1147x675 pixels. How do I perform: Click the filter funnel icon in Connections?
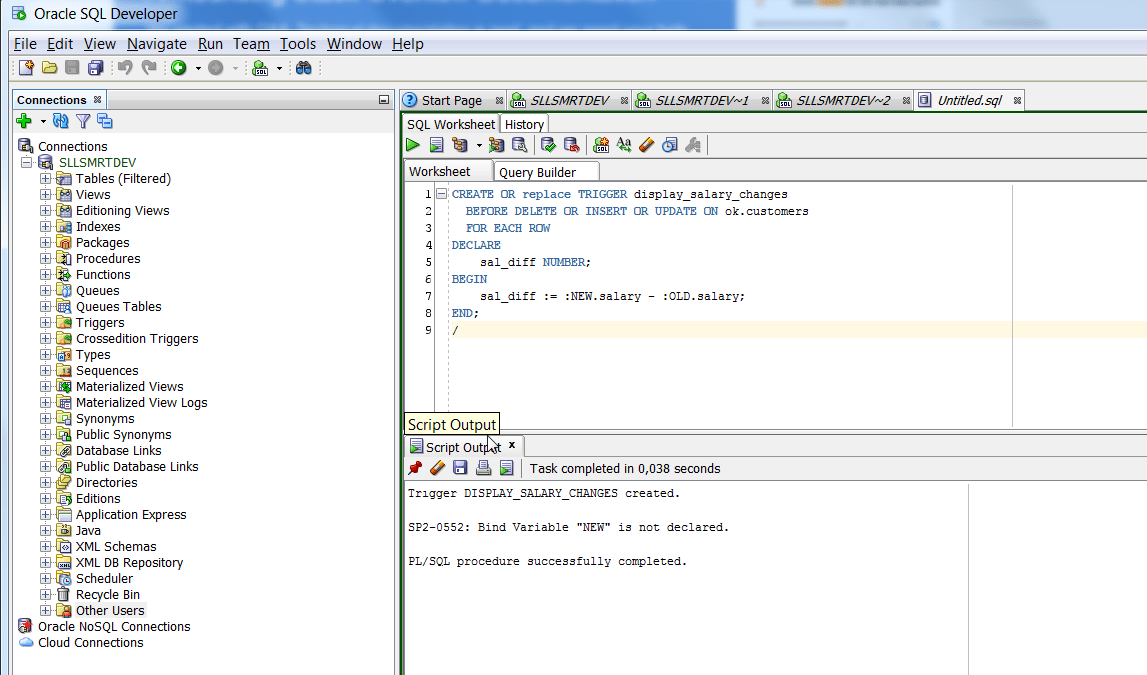83,121
